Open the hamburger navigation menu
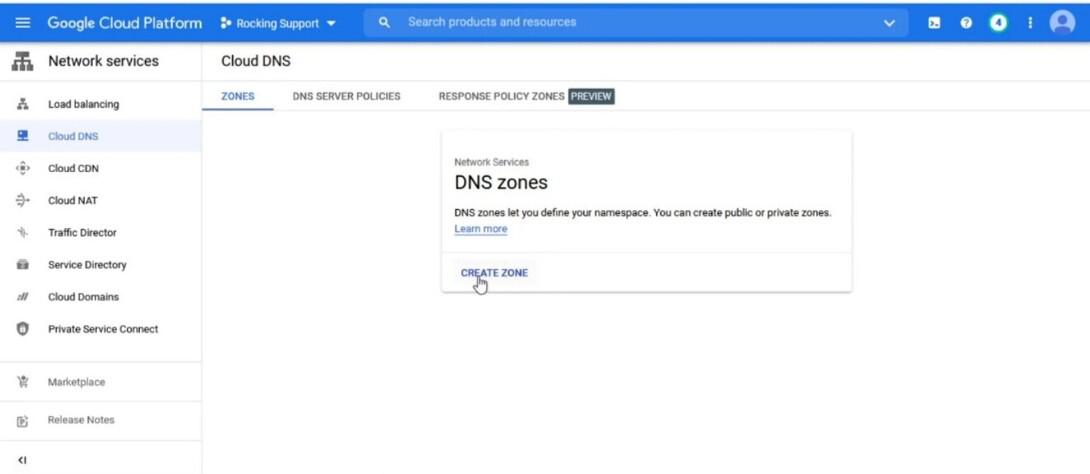Image resolution: width=1090 pixels, height=474 pixels. (x=22, y=23)
